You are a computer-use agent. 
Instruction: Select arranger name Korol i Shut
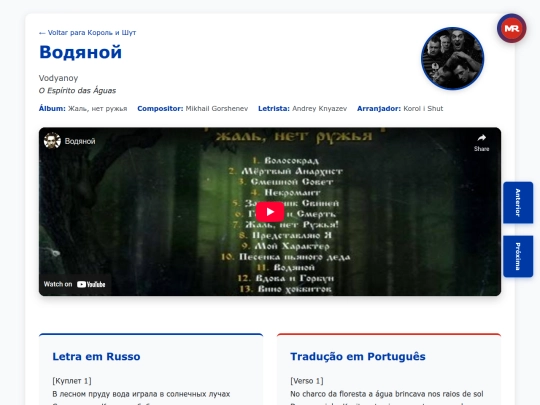[x=423, y=109]
